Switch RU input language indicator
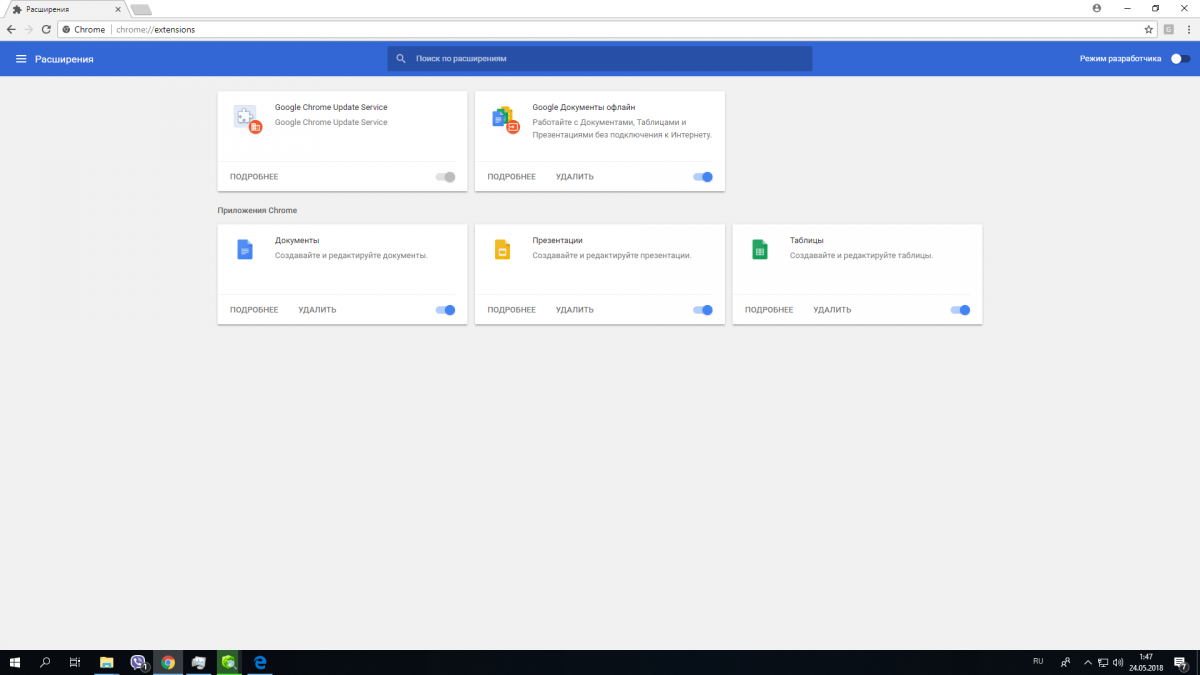Image resolution: width=1200 pixels, height=675 pixels. pyautogui.click(x=1038, y=661)
